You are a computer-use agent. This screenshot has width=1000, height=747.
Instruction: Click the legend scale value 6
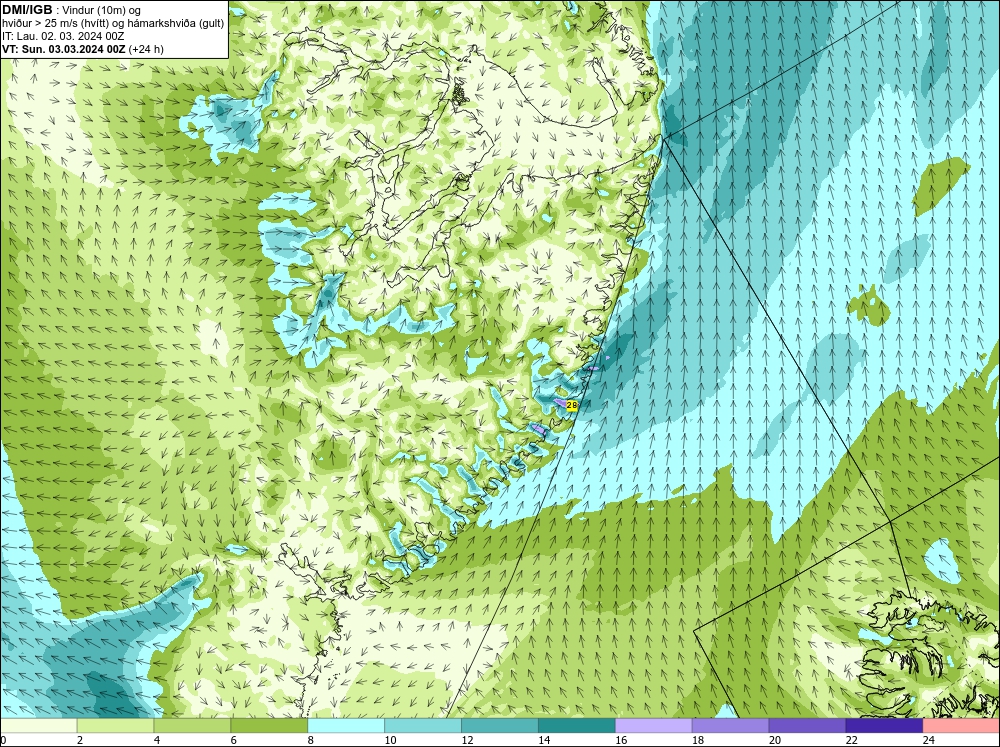pos(233,740)
